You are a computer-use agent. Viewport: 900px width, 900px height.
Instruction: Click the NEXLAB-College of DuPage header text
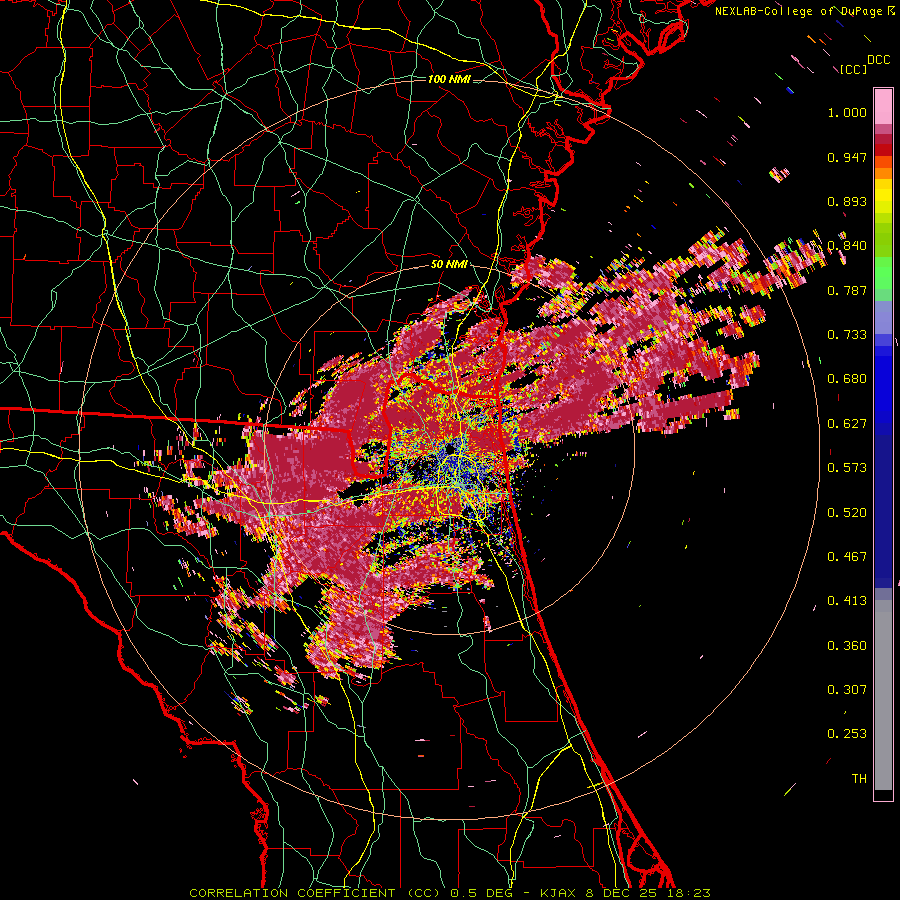tap(798, 11)
